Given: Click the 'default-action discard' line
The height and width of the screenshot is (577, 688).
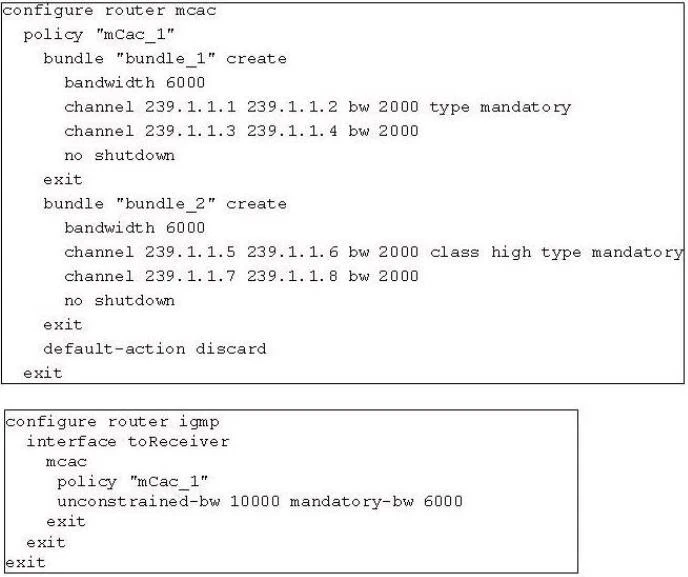Looking at the screenshot, I should 155,349.
